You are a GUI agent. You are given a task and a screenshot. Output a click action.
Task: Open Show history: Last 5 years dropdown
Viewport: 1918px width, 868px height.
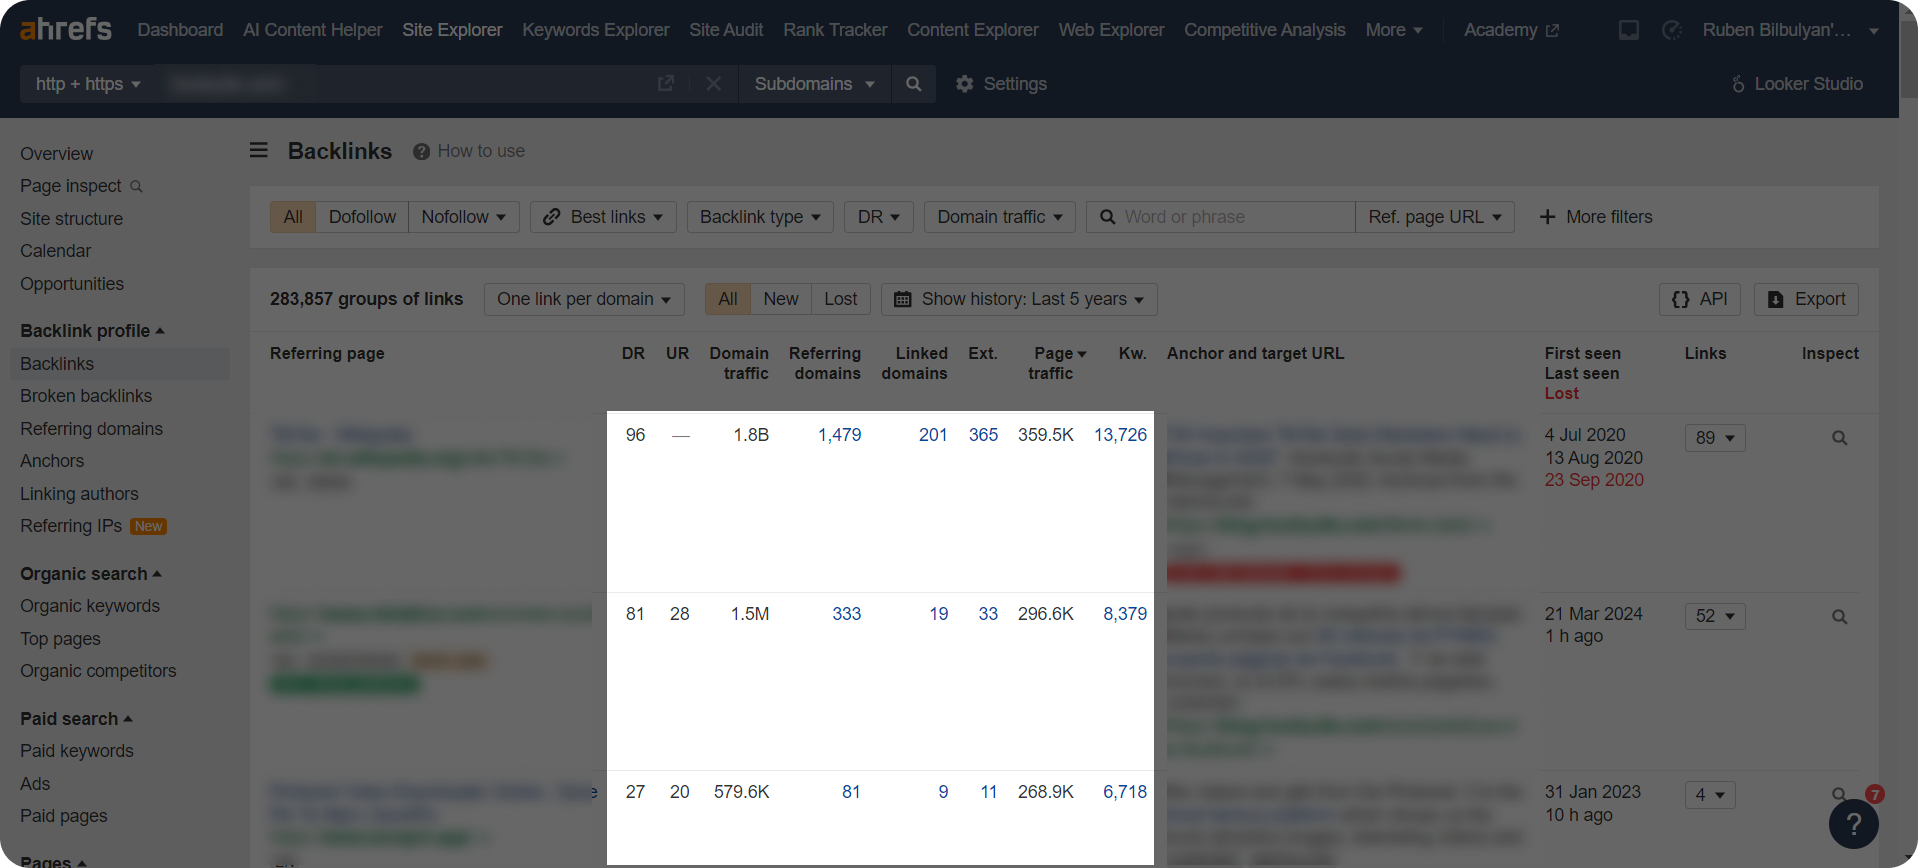[1019, 299]
